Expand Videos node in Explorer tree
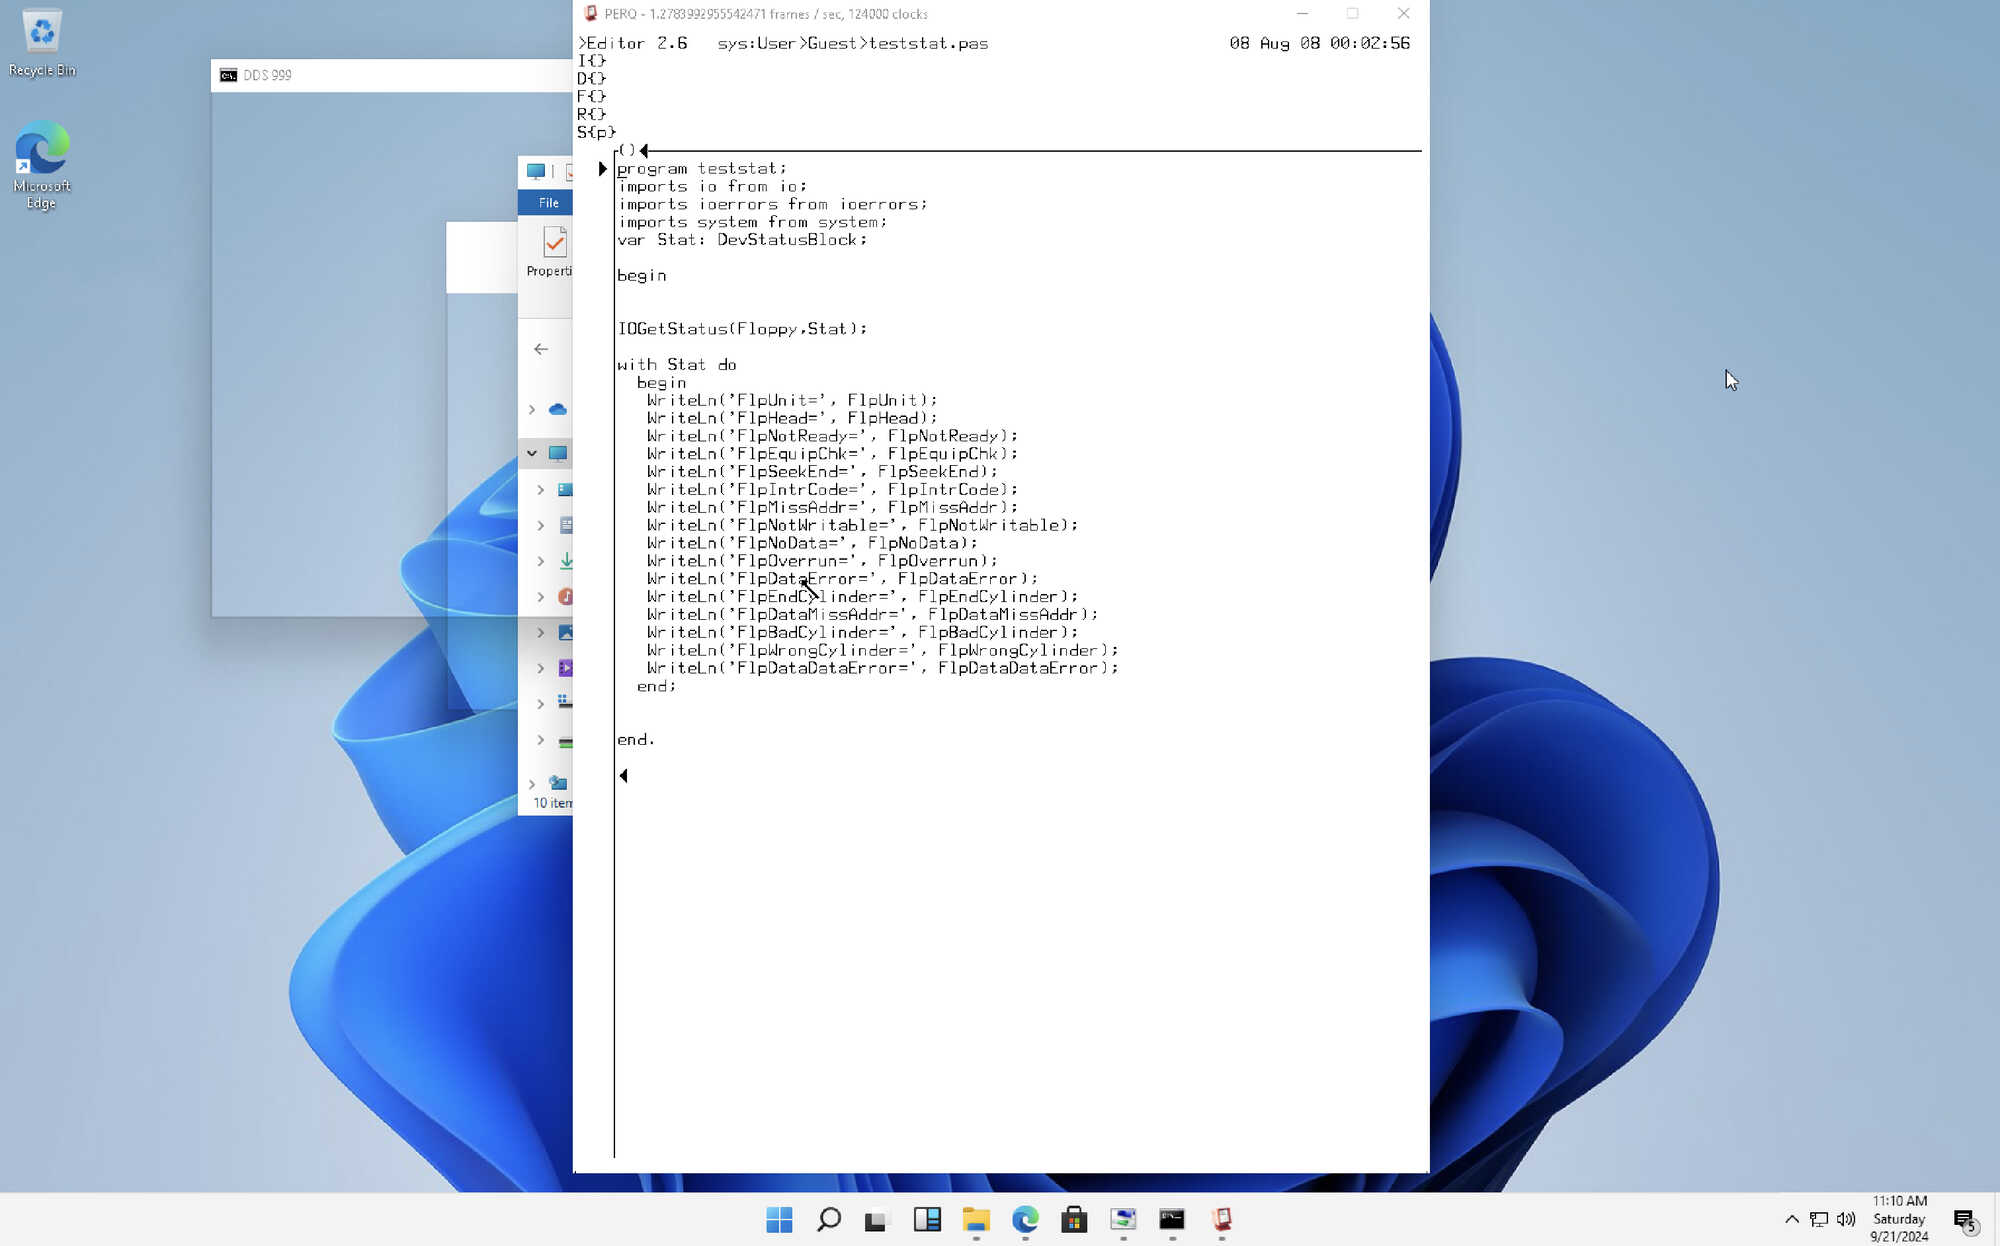The width and height of the screenshot is (2000, 1246). point(540,668)
